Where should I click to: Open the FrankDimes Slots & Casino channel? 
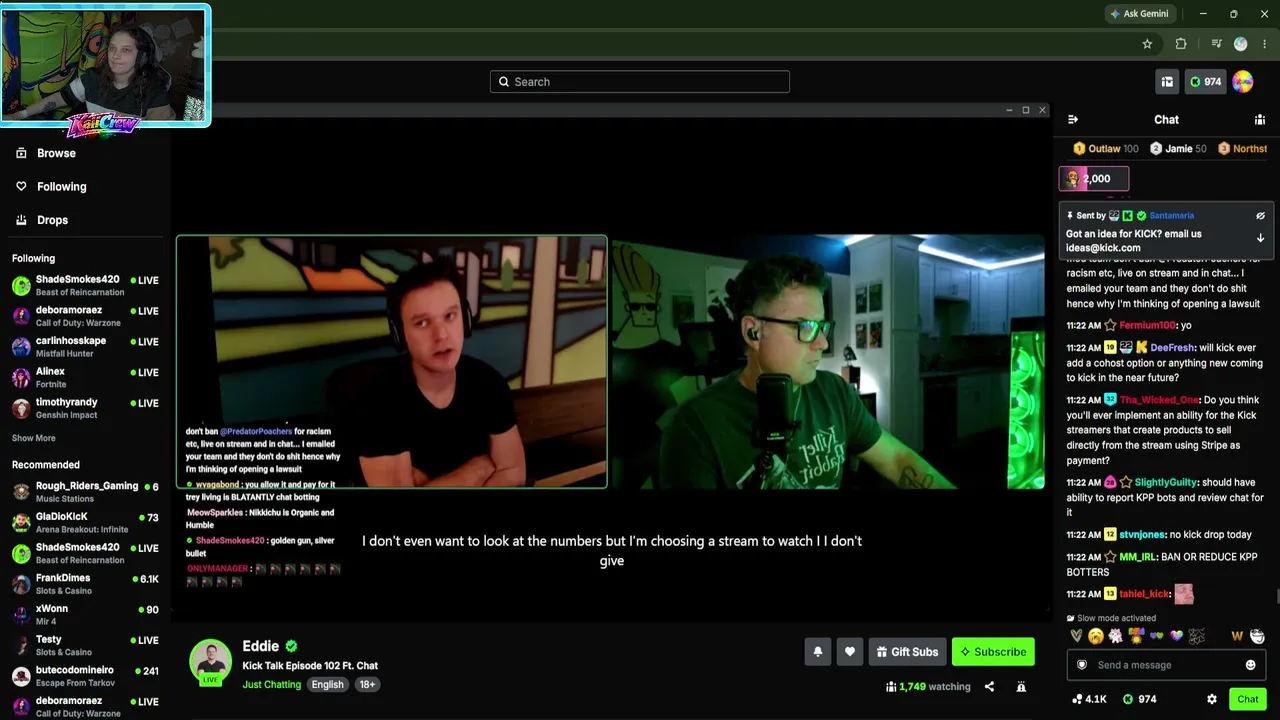[85, 584]
